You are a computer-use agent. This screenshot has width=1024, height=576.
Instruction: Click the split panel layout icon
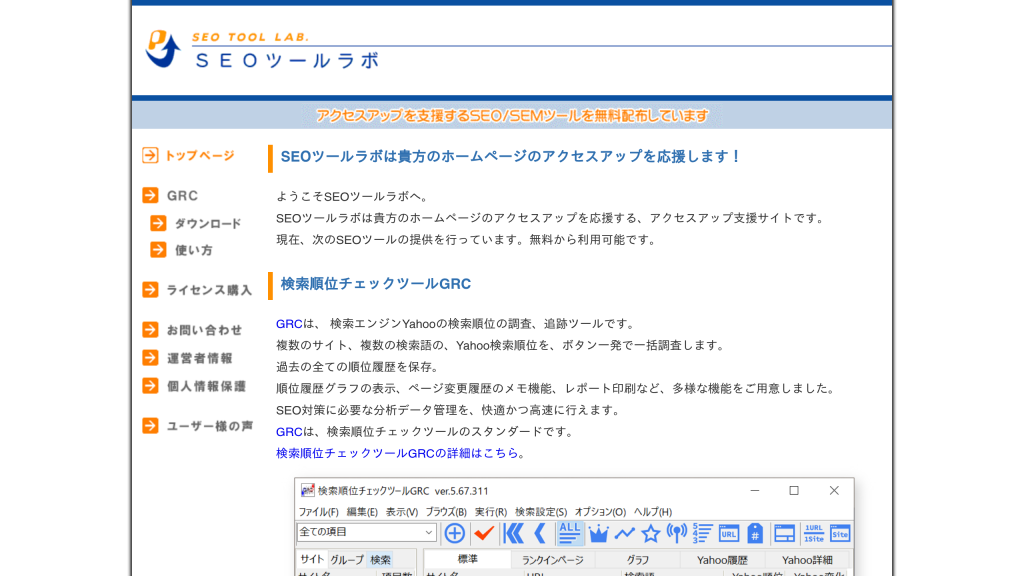coord(784,534)
